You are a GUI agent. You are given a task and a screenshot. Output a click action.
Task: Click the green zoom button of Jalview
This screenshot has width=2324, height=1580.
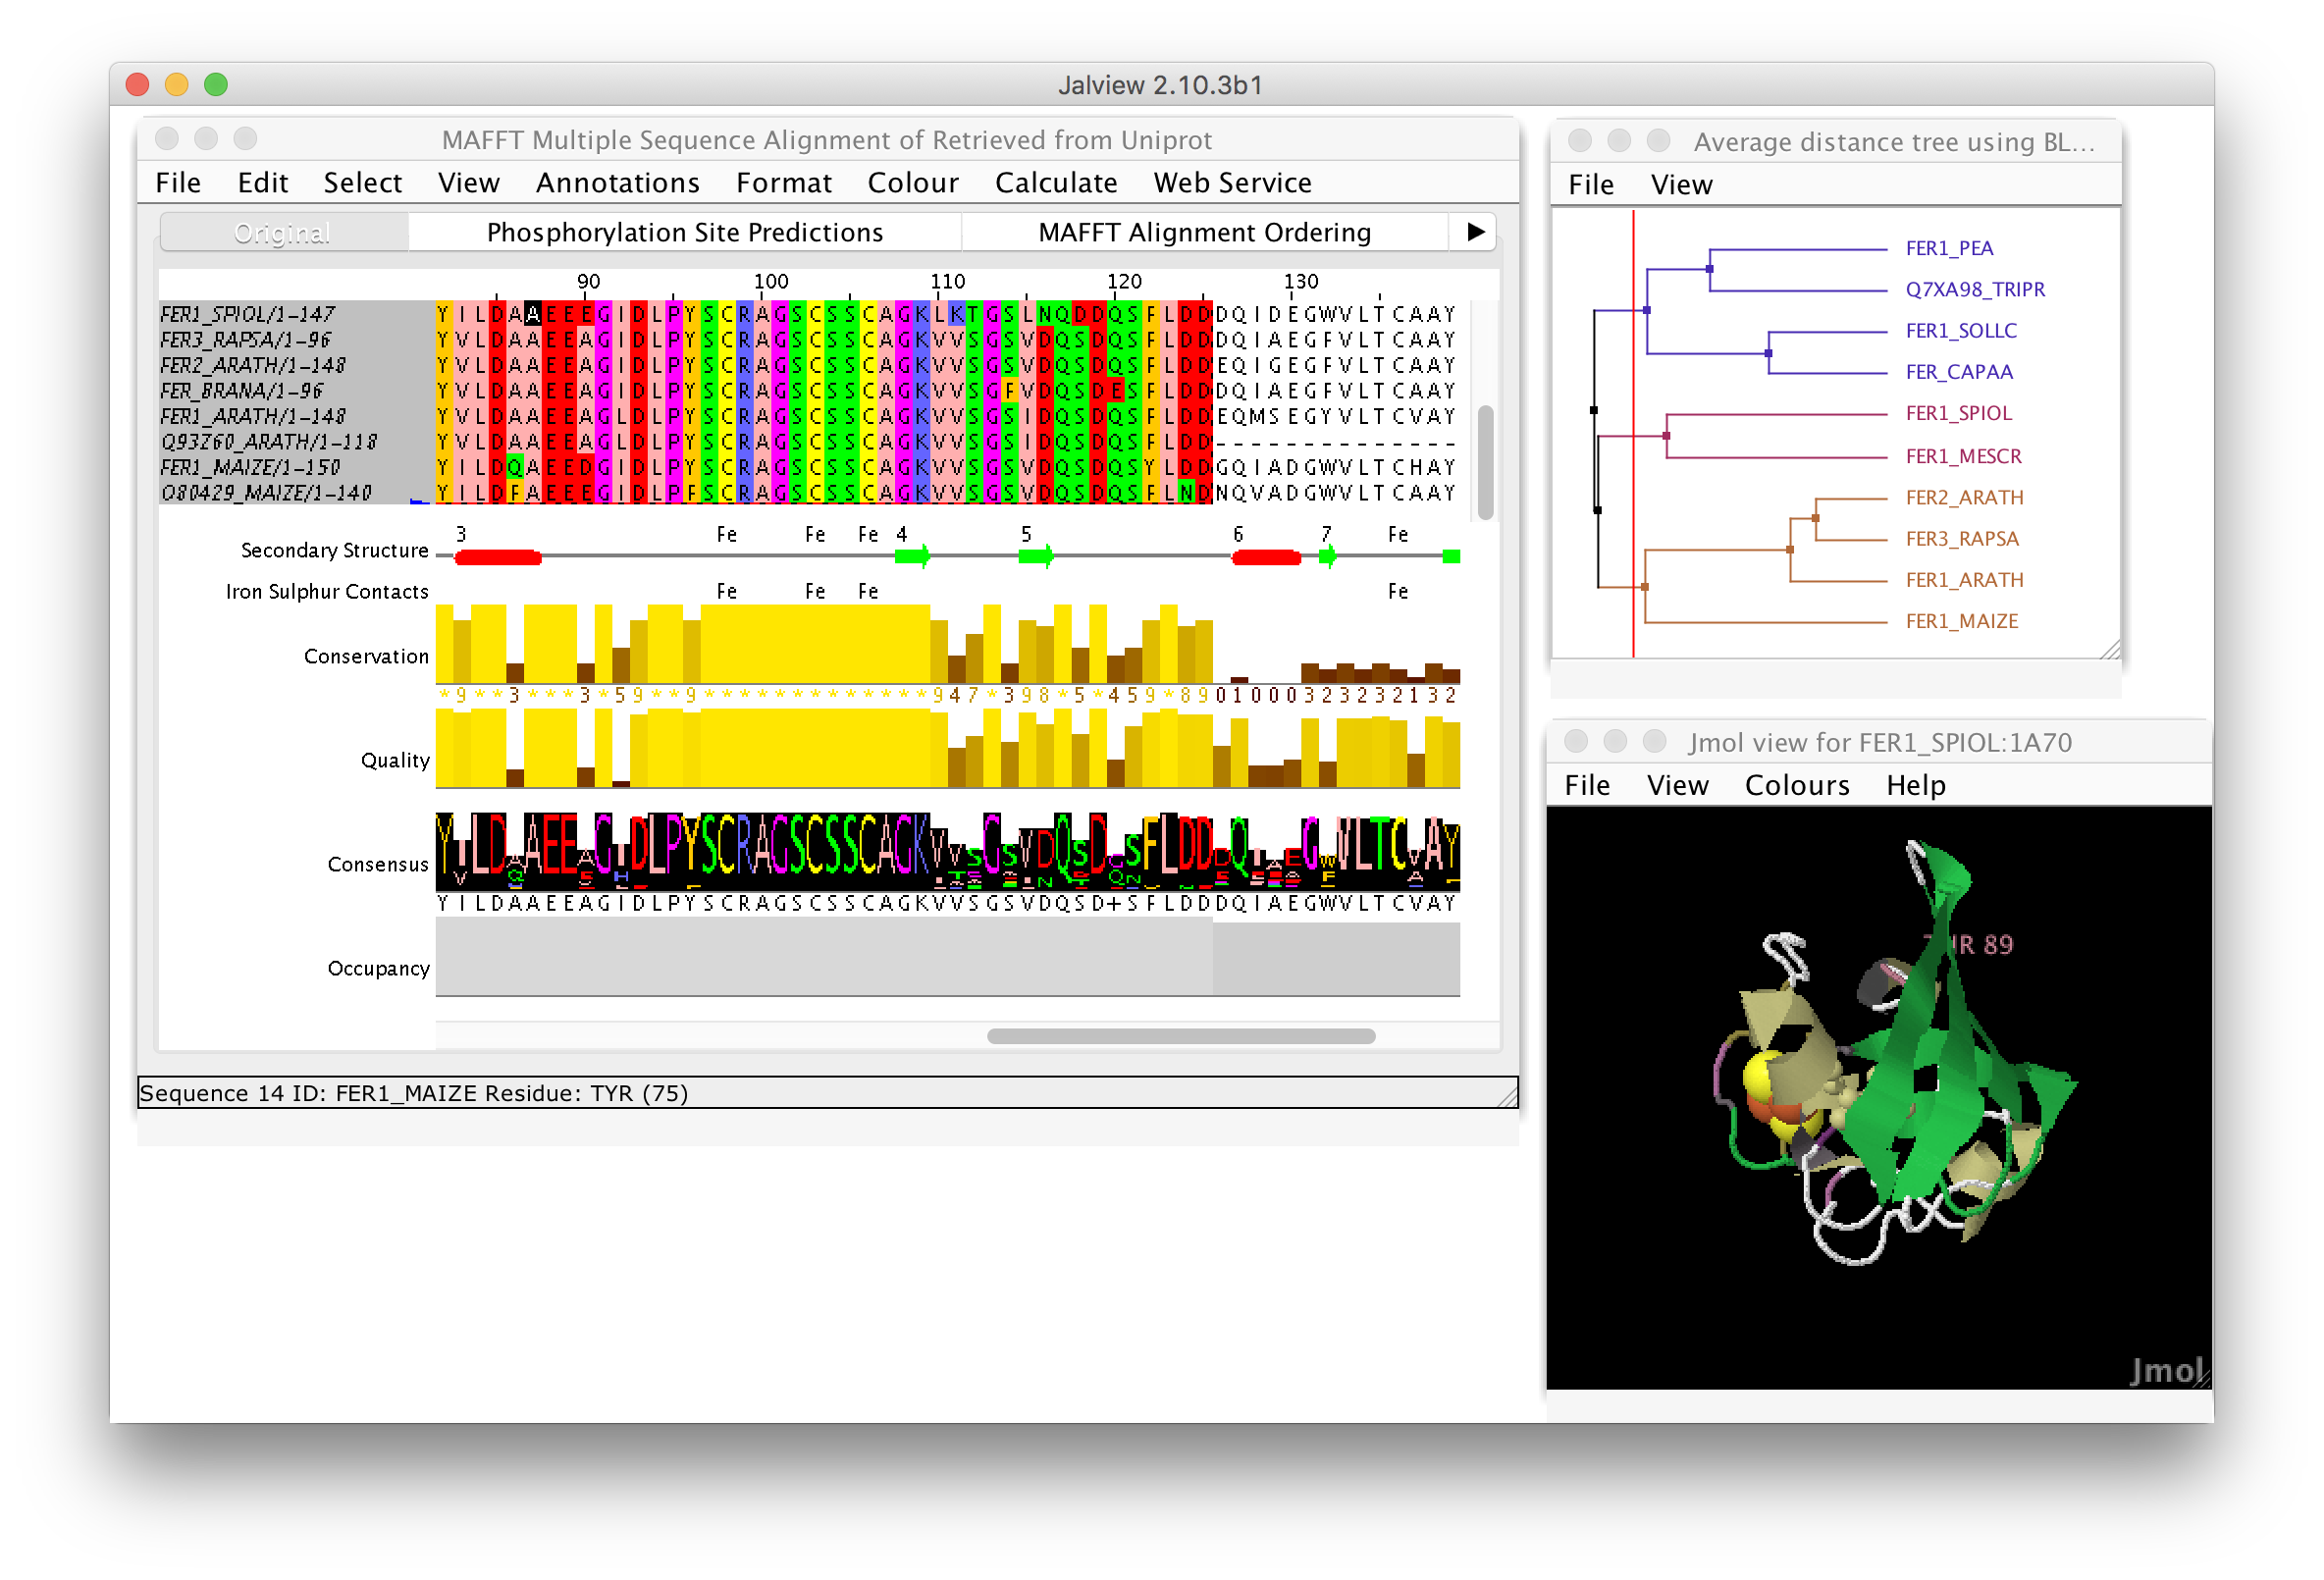(216, 85)
